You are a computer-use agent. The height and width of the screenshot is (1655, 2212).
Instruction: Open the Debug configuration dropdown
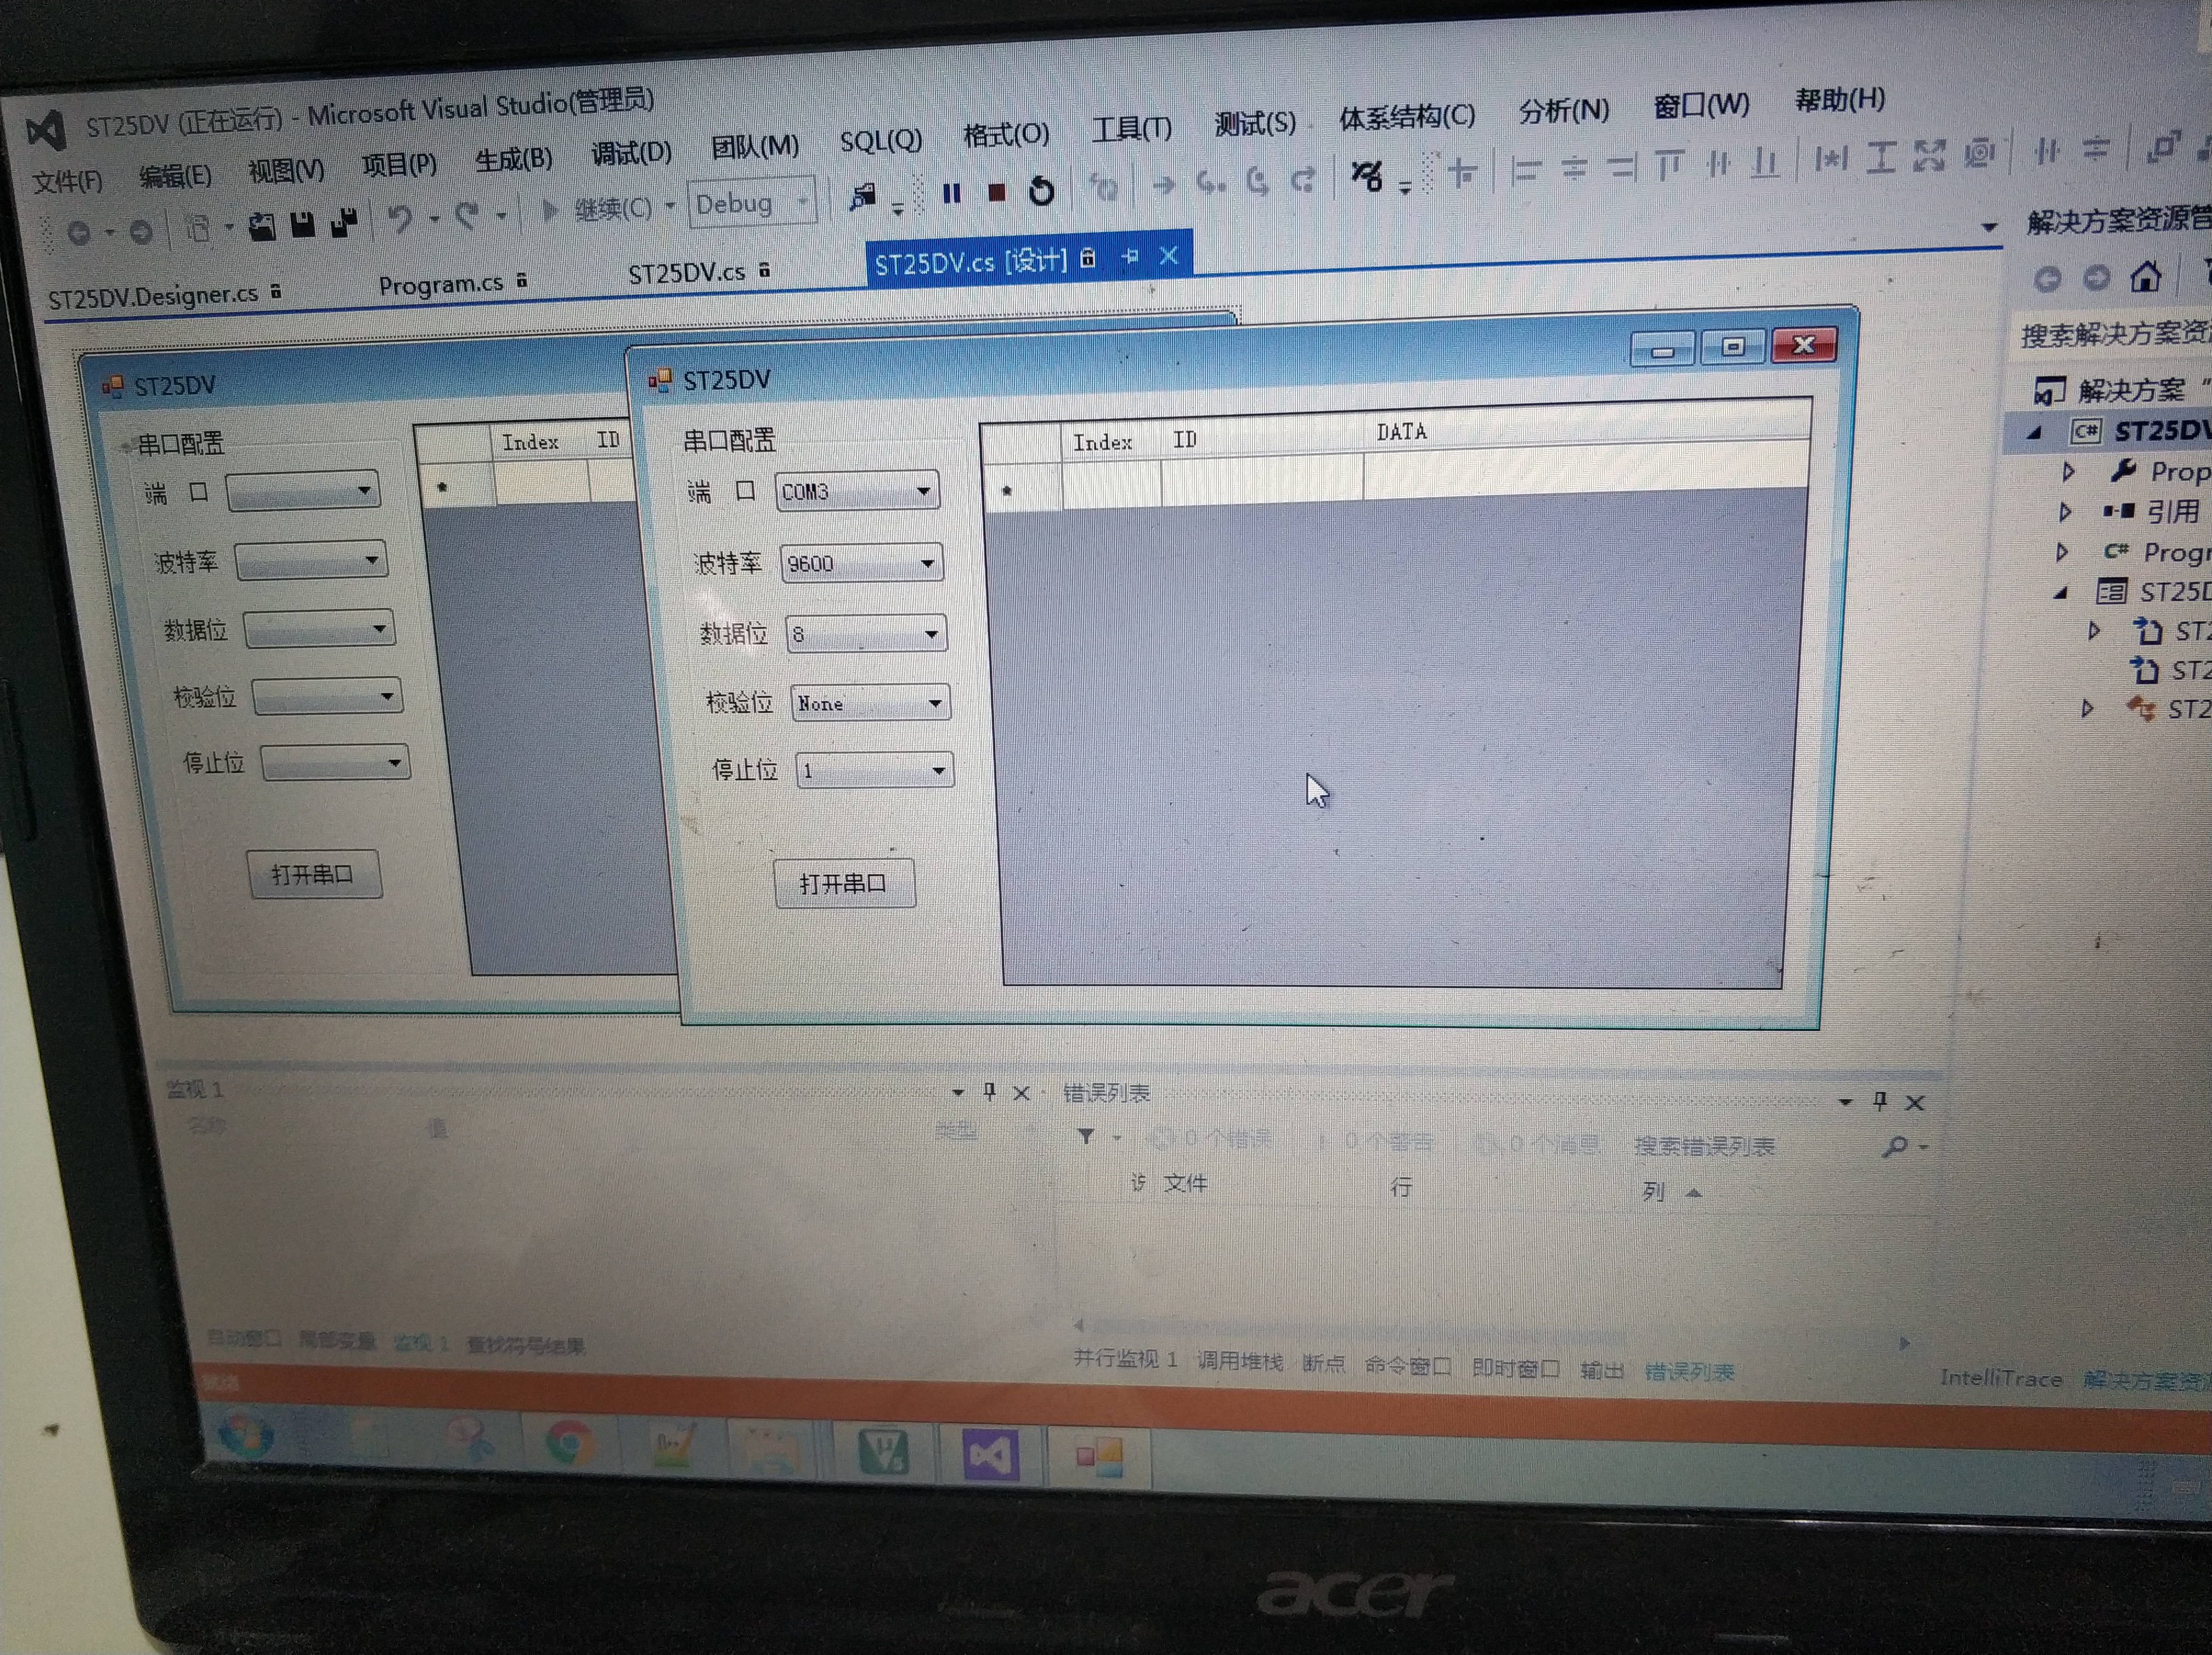tap(752, 203)
